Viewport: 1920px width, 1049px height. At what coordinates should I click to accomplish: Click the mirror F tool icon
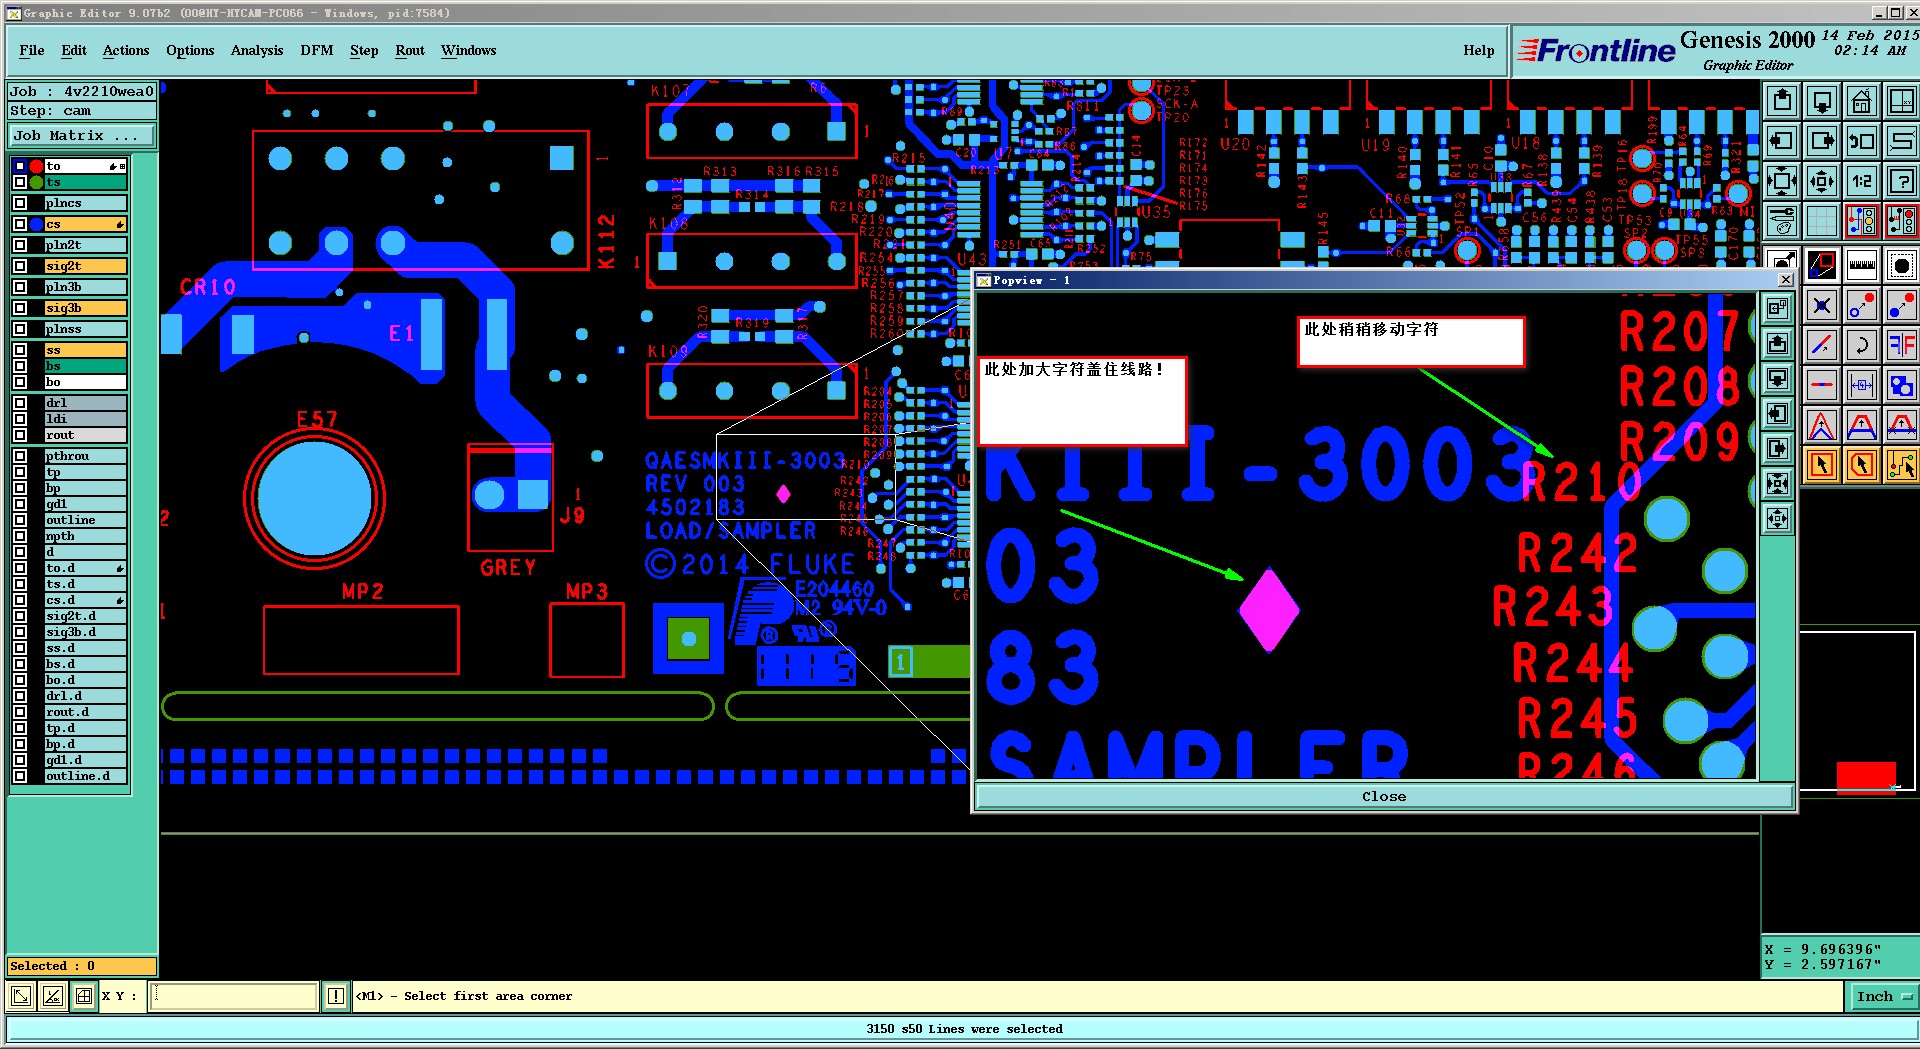click(1901, 346)
